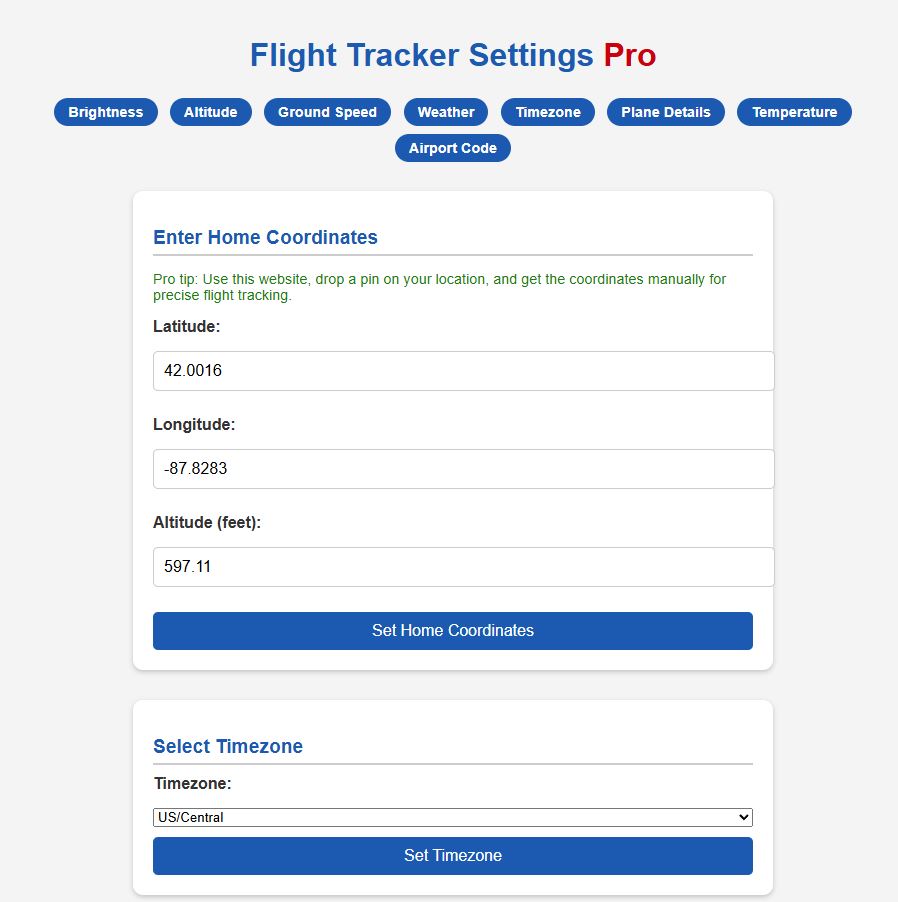Open the Plane Details section

coord(665,112)
